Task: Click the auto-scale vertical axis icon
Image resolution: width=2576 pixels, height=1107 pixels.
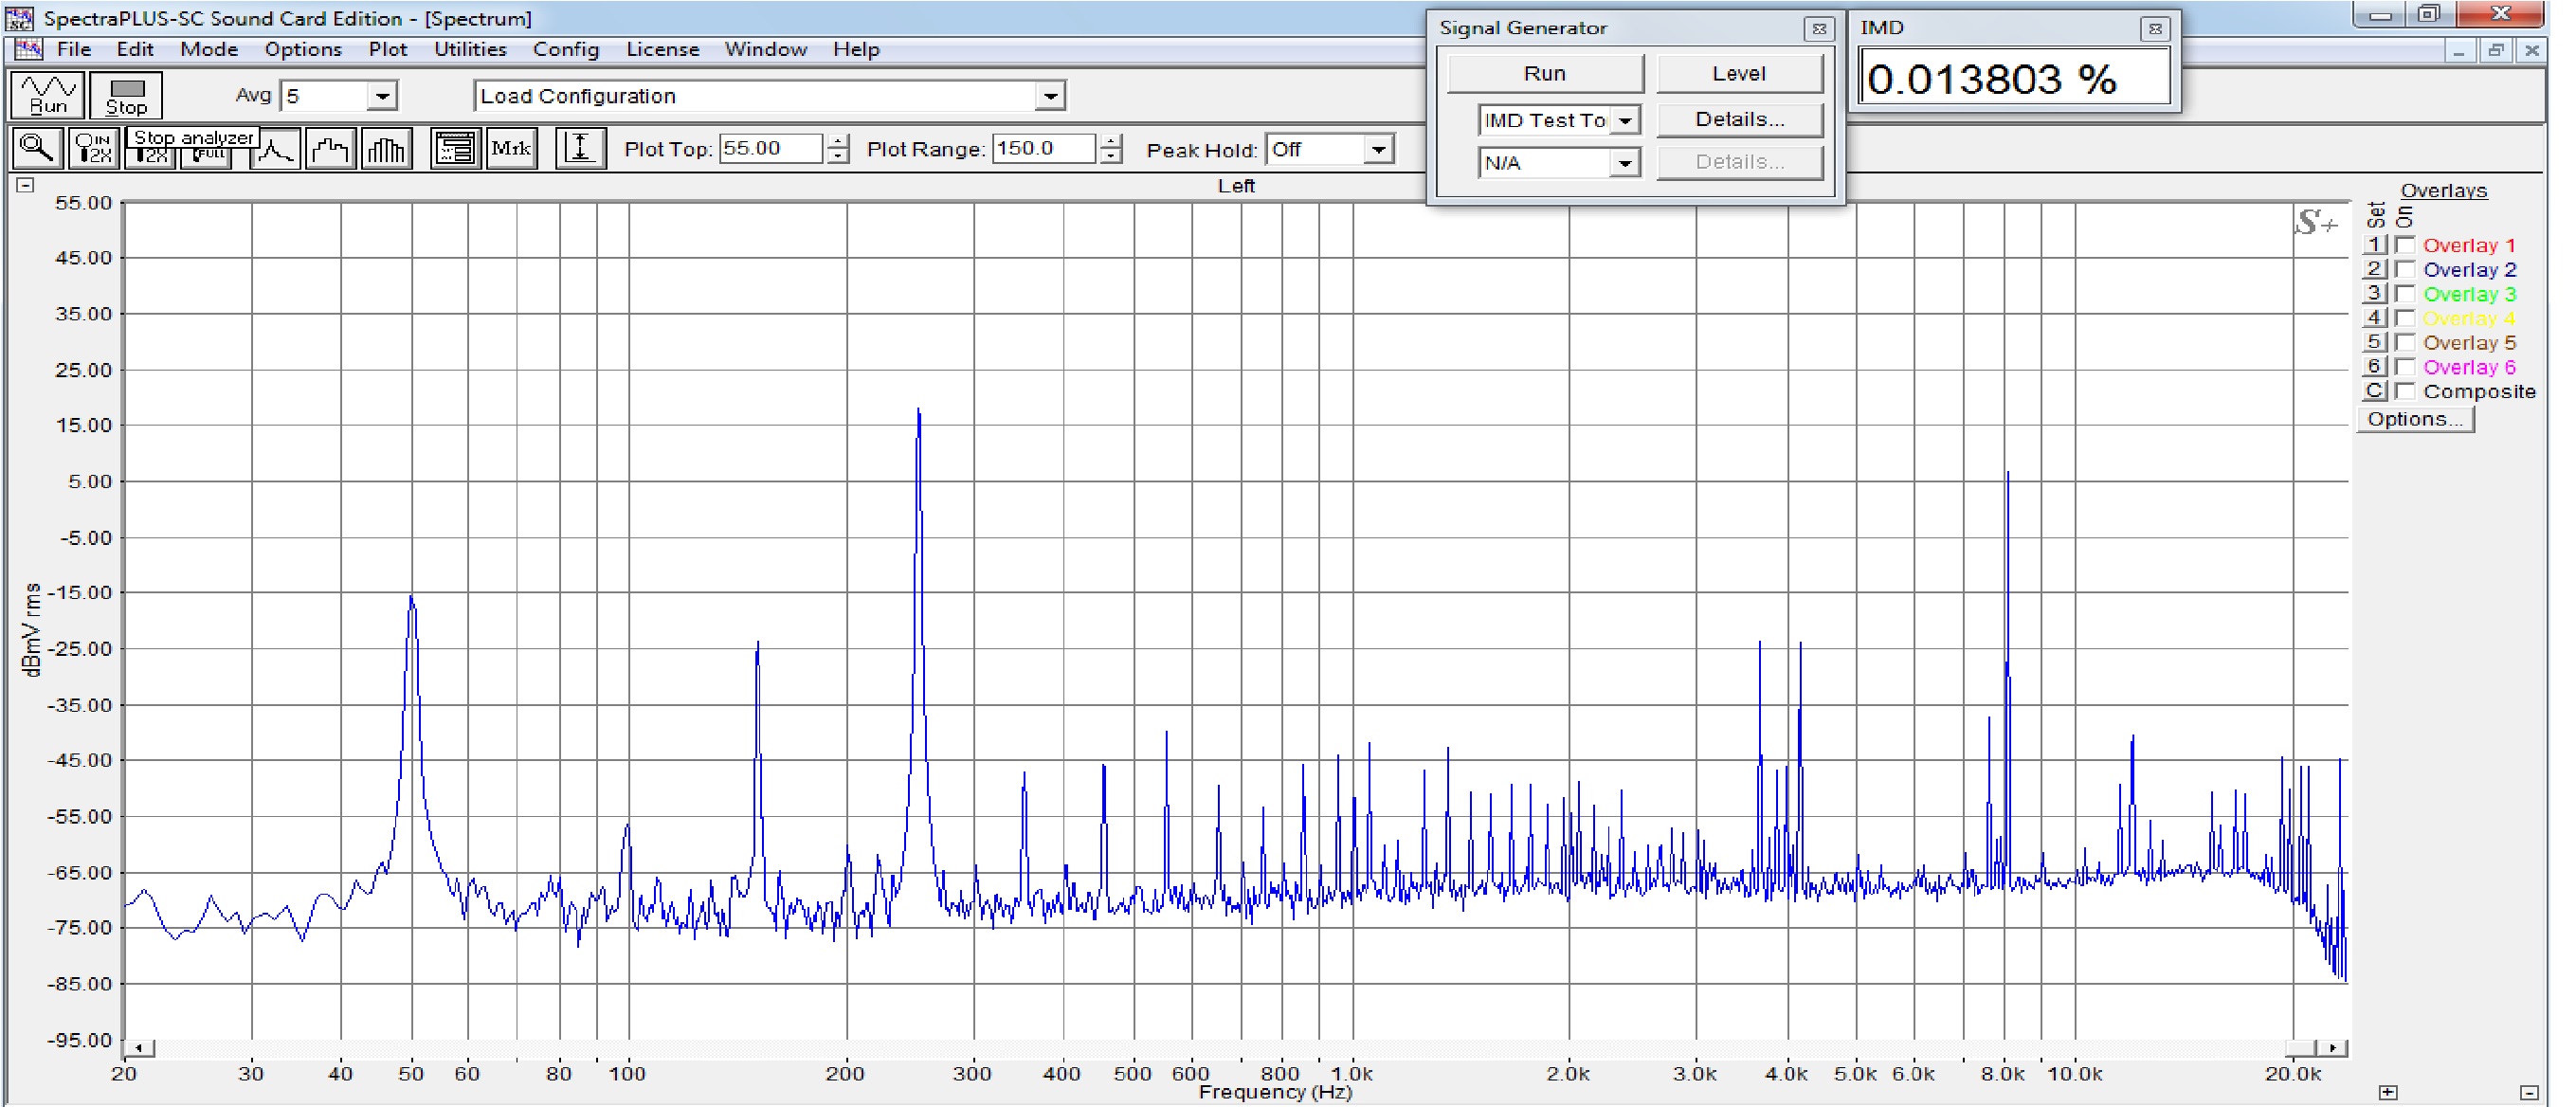Action: pos(580,149)
